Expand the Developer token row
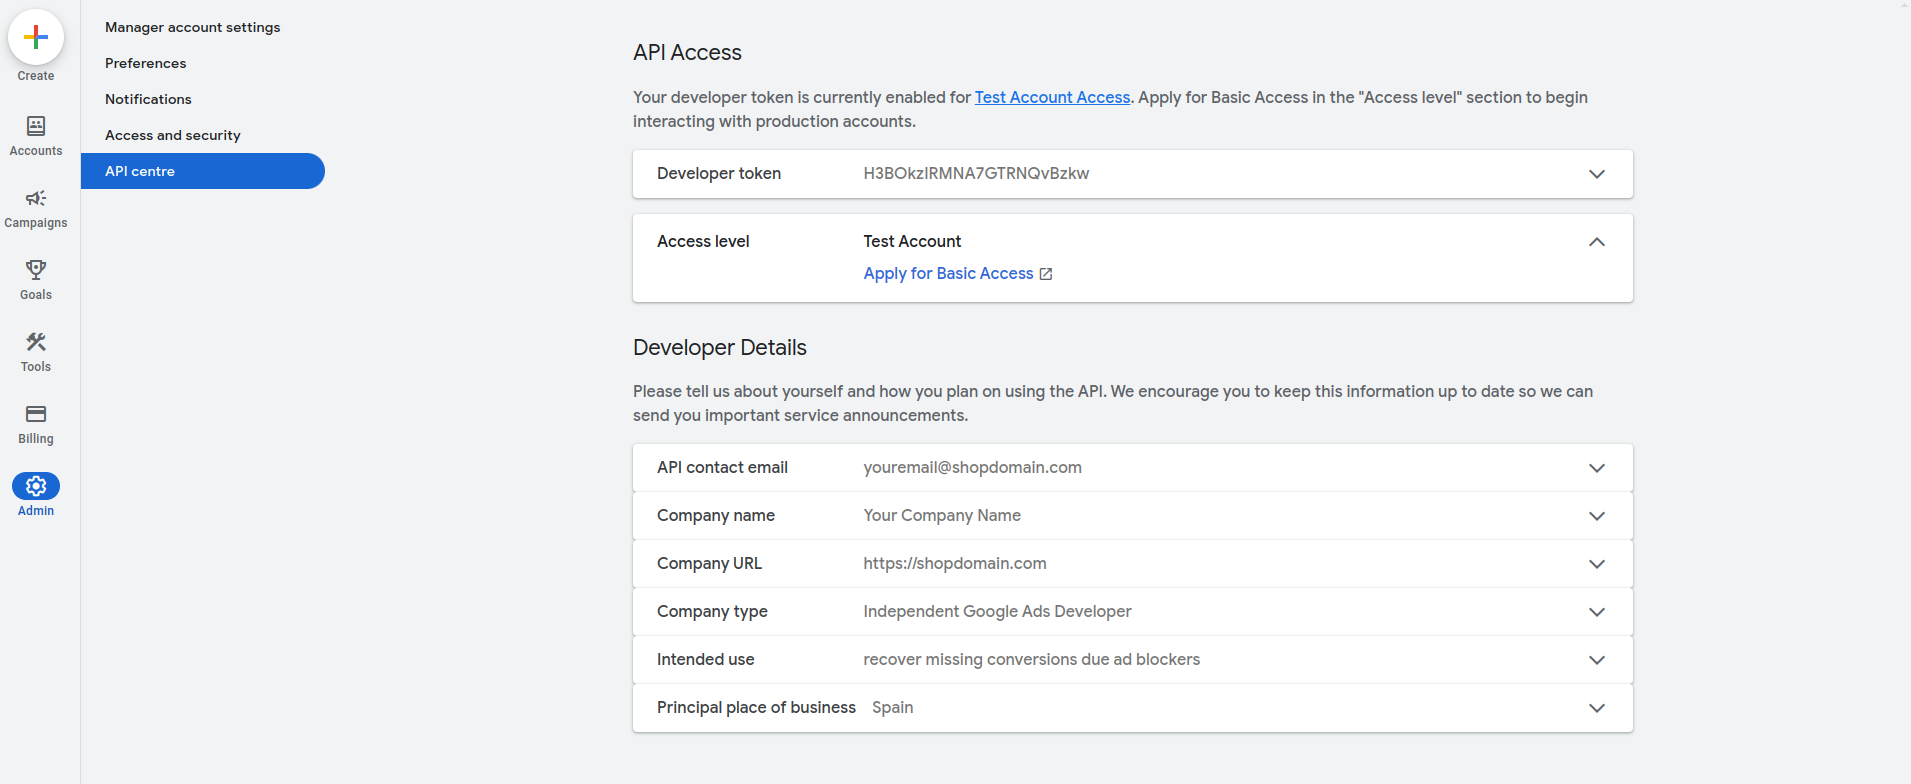This screenshot has width=1911, height=784. 1596,174
